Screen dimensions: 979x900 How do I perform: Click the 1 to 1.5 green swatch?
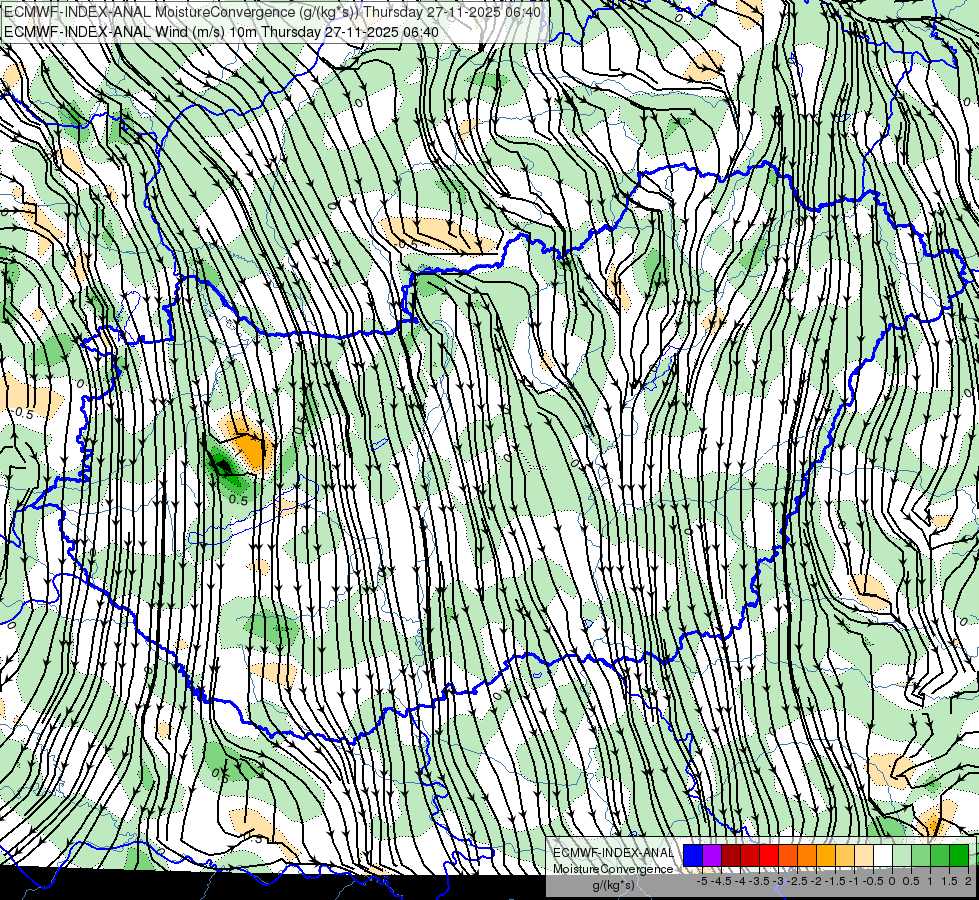click(940, 856)
